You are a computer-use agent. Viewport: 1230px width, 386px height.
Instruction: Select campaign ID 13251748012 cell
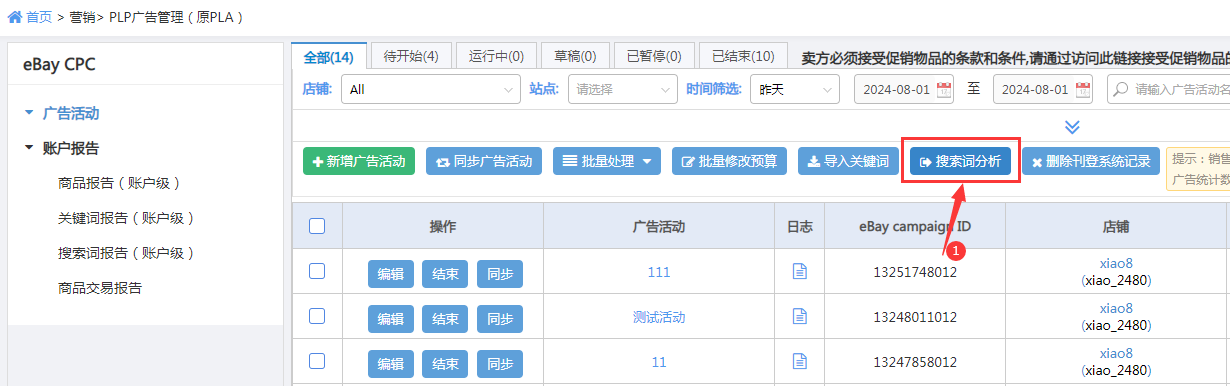pyautogui.click(x=915, y=272)
